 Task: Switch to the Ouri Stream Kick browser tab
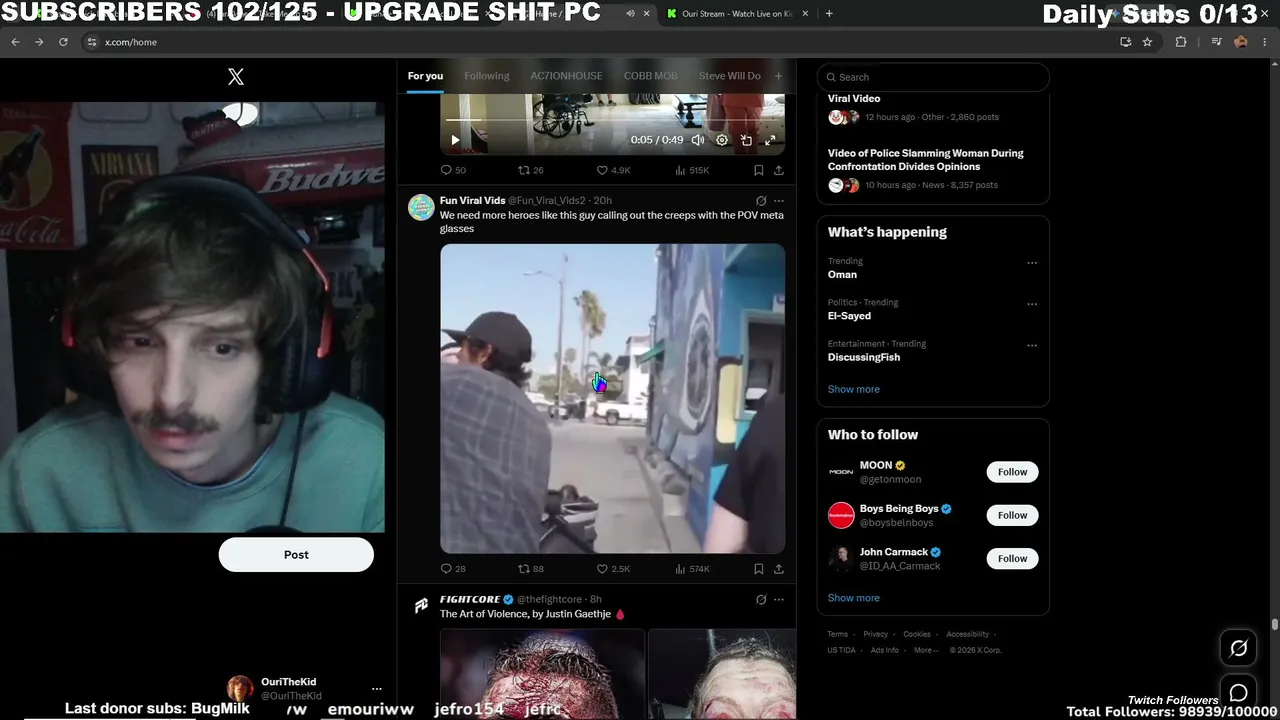coord(737,14)
